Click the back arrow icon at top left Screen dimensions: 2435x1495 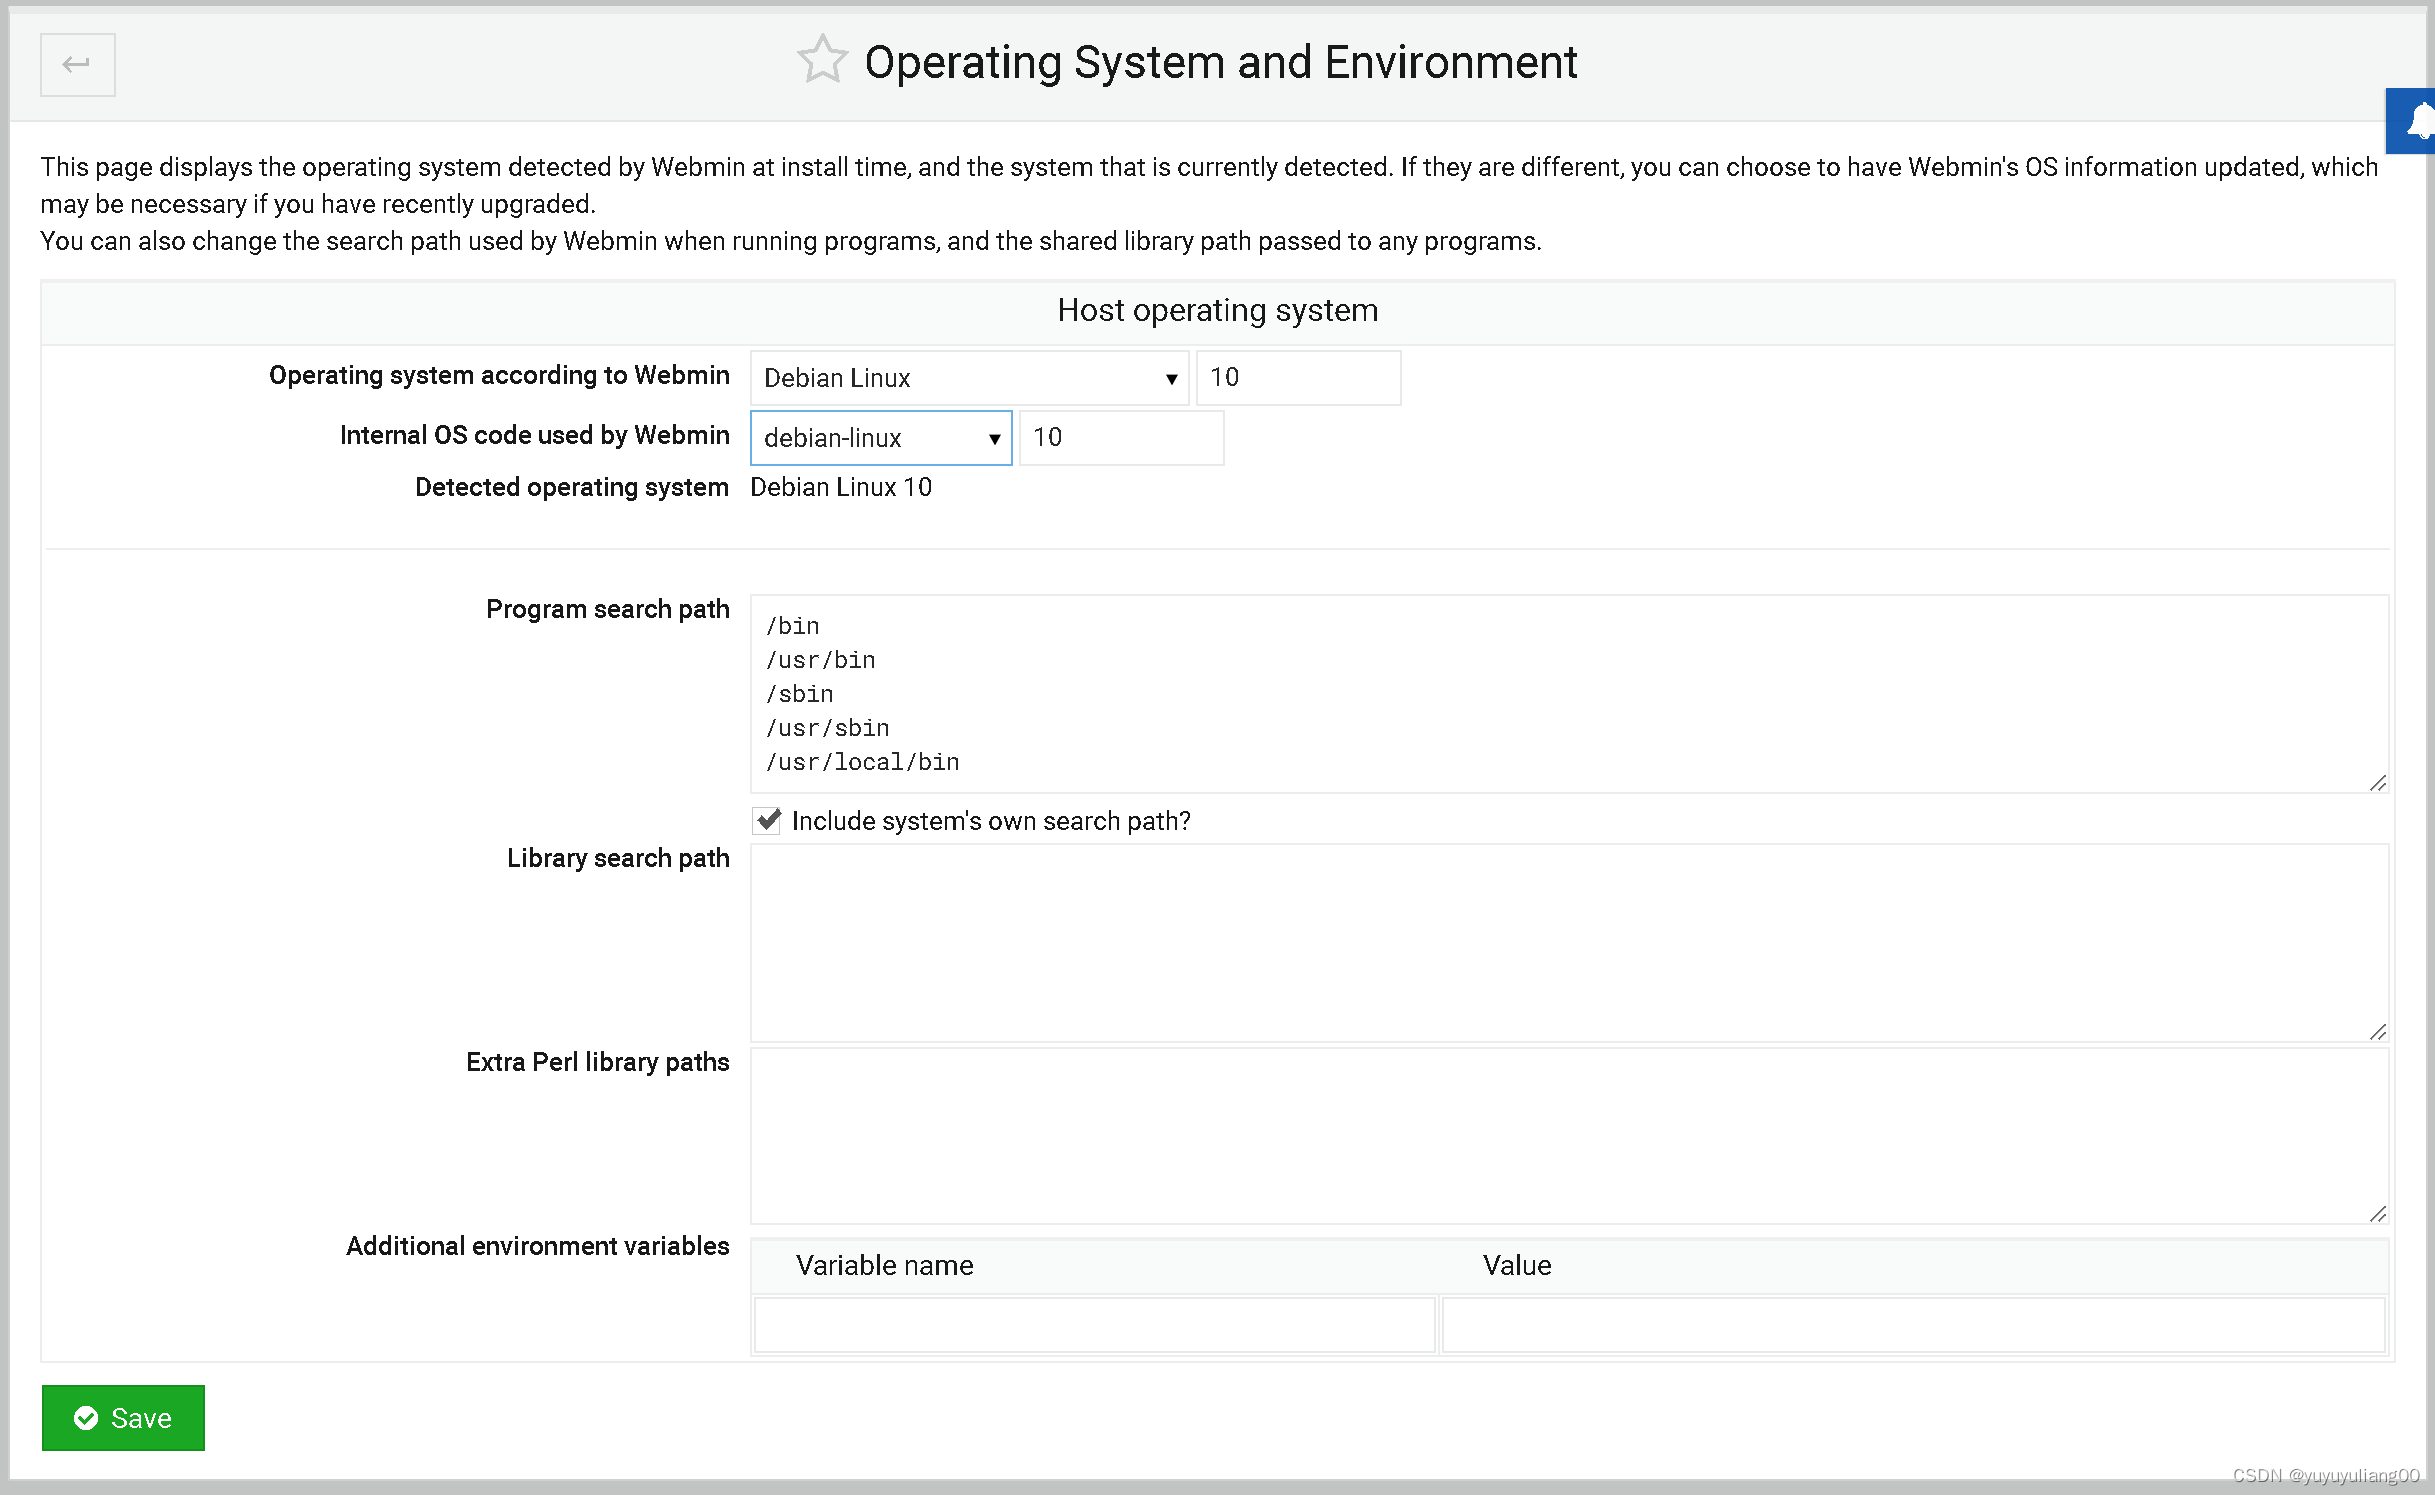point(77,64)
